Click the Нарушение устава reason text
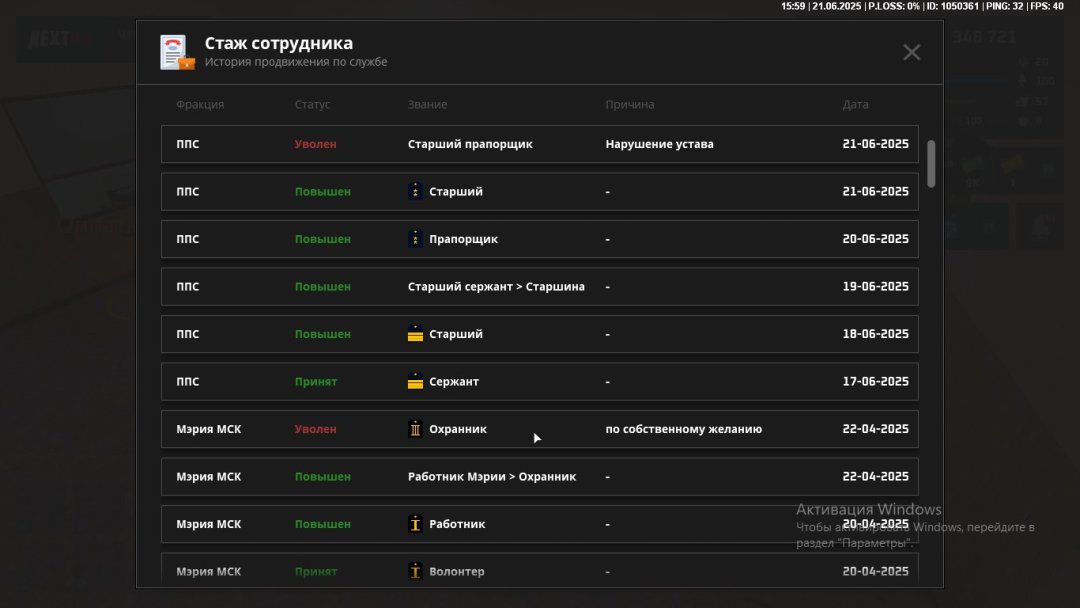 pos(659,144)
